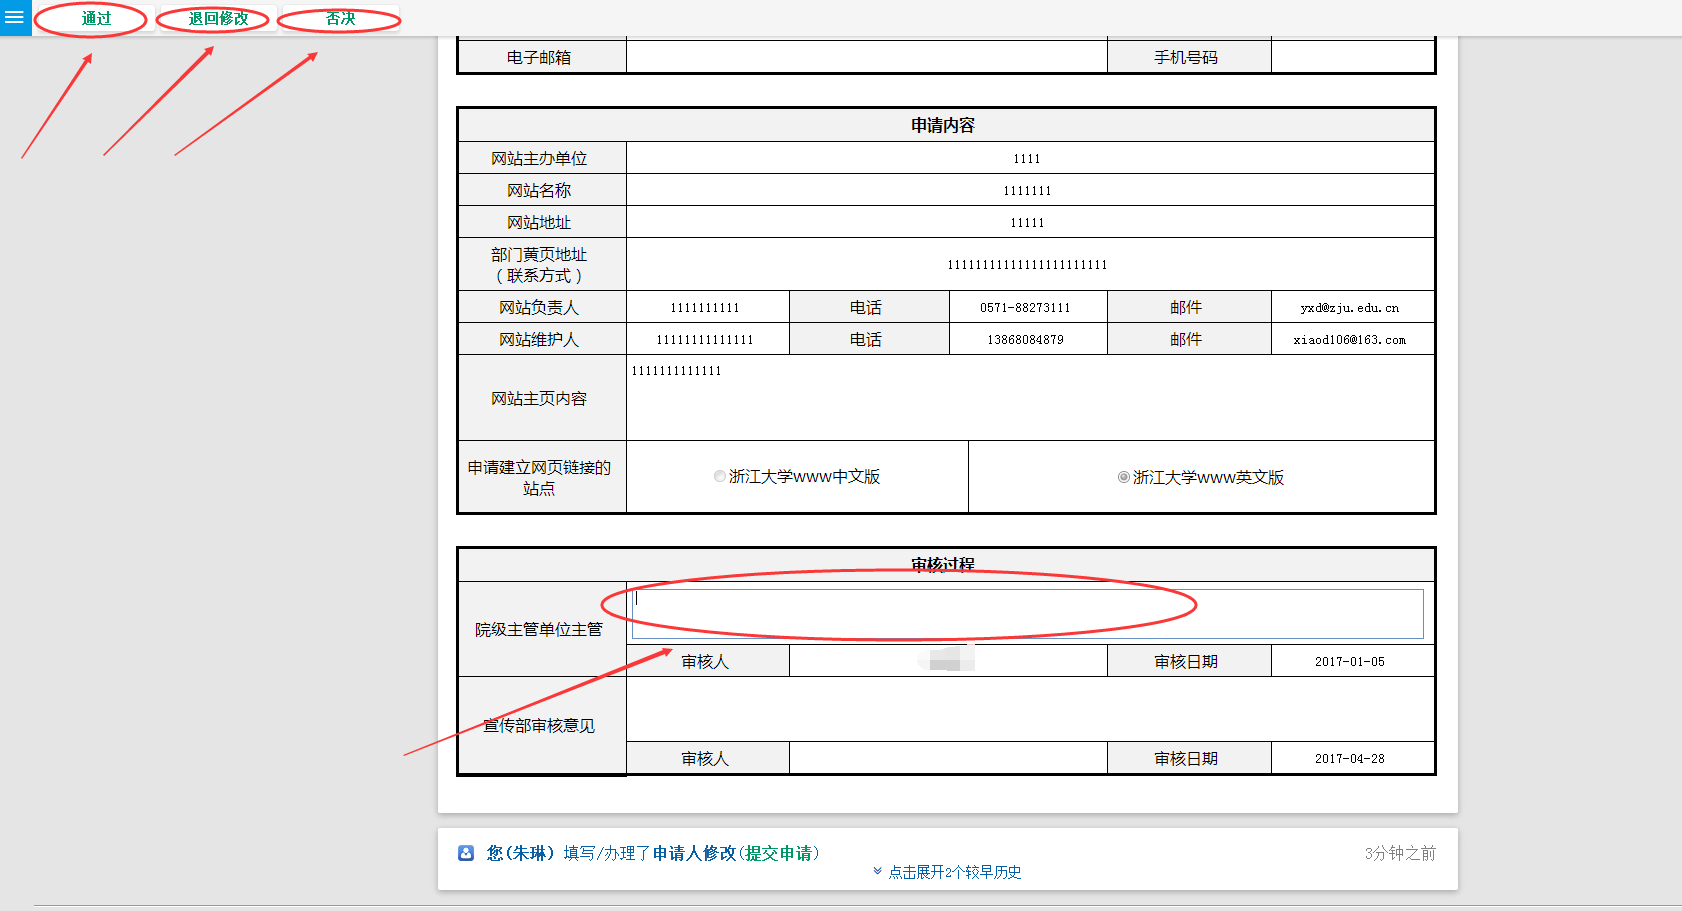Focus the 院级主管单位主管 opinion text box
The height and width of the screenshot is (911, 1682).
coord(1027,613)
